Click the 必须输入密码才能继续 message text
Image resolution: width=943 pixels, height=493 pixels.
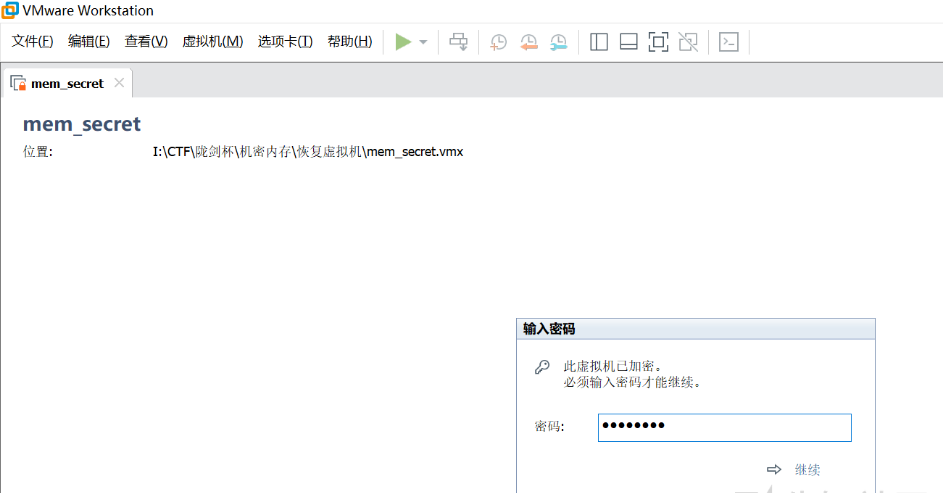click(x=633, y=382)
